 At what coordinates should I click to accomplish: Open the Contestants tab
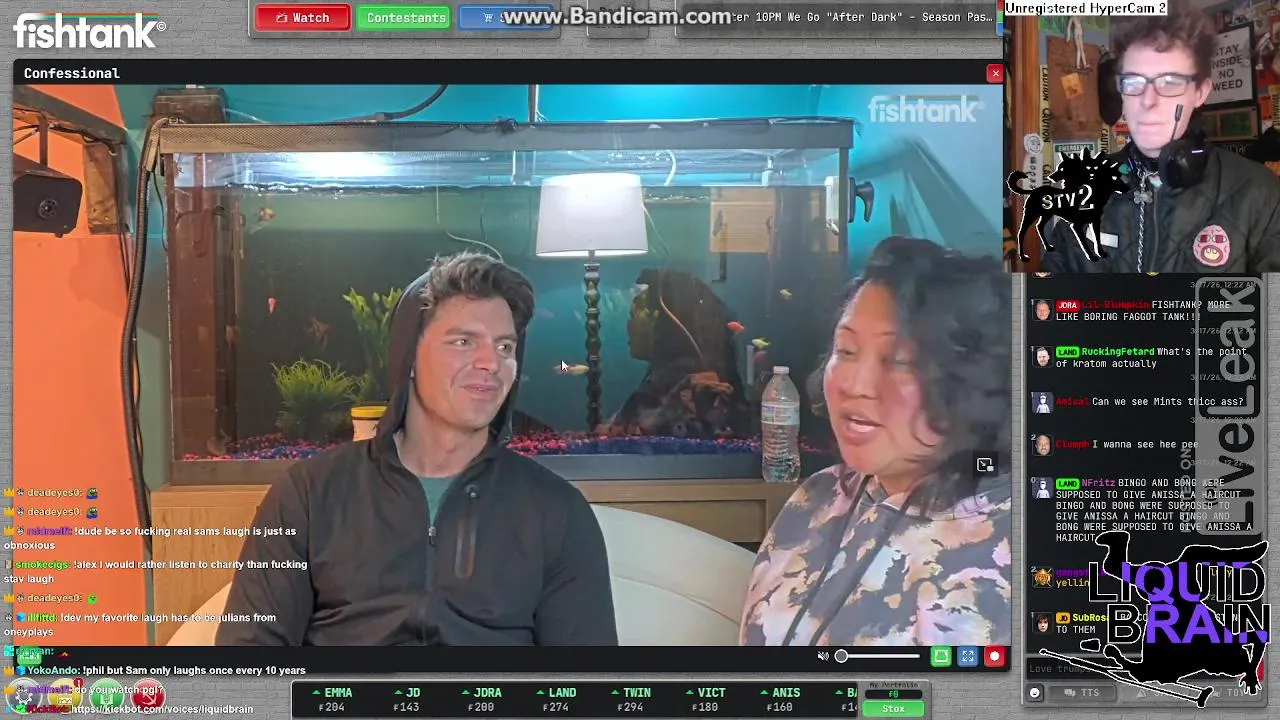pyautogui.click(x=406, y=18)
